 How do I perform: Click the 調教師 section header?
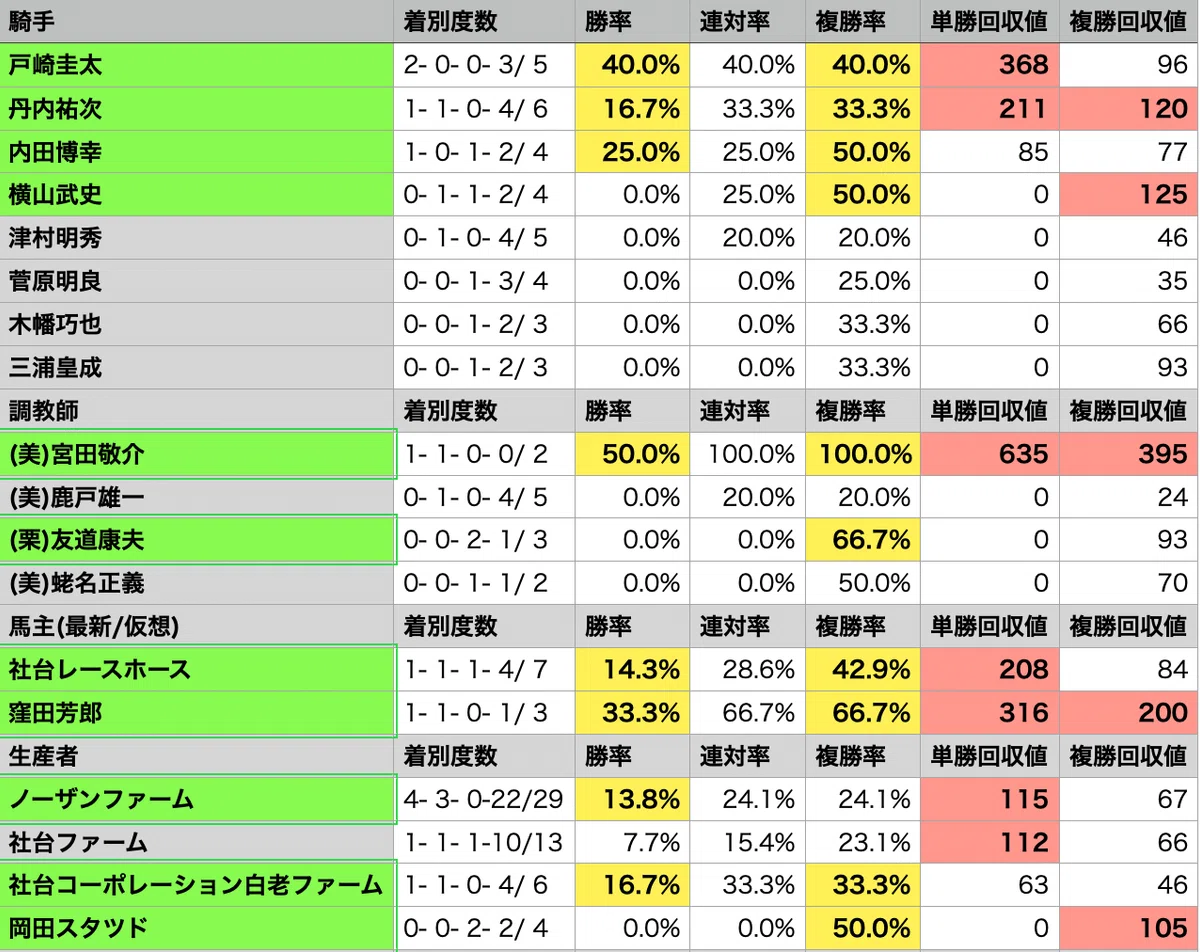(197, 410)
